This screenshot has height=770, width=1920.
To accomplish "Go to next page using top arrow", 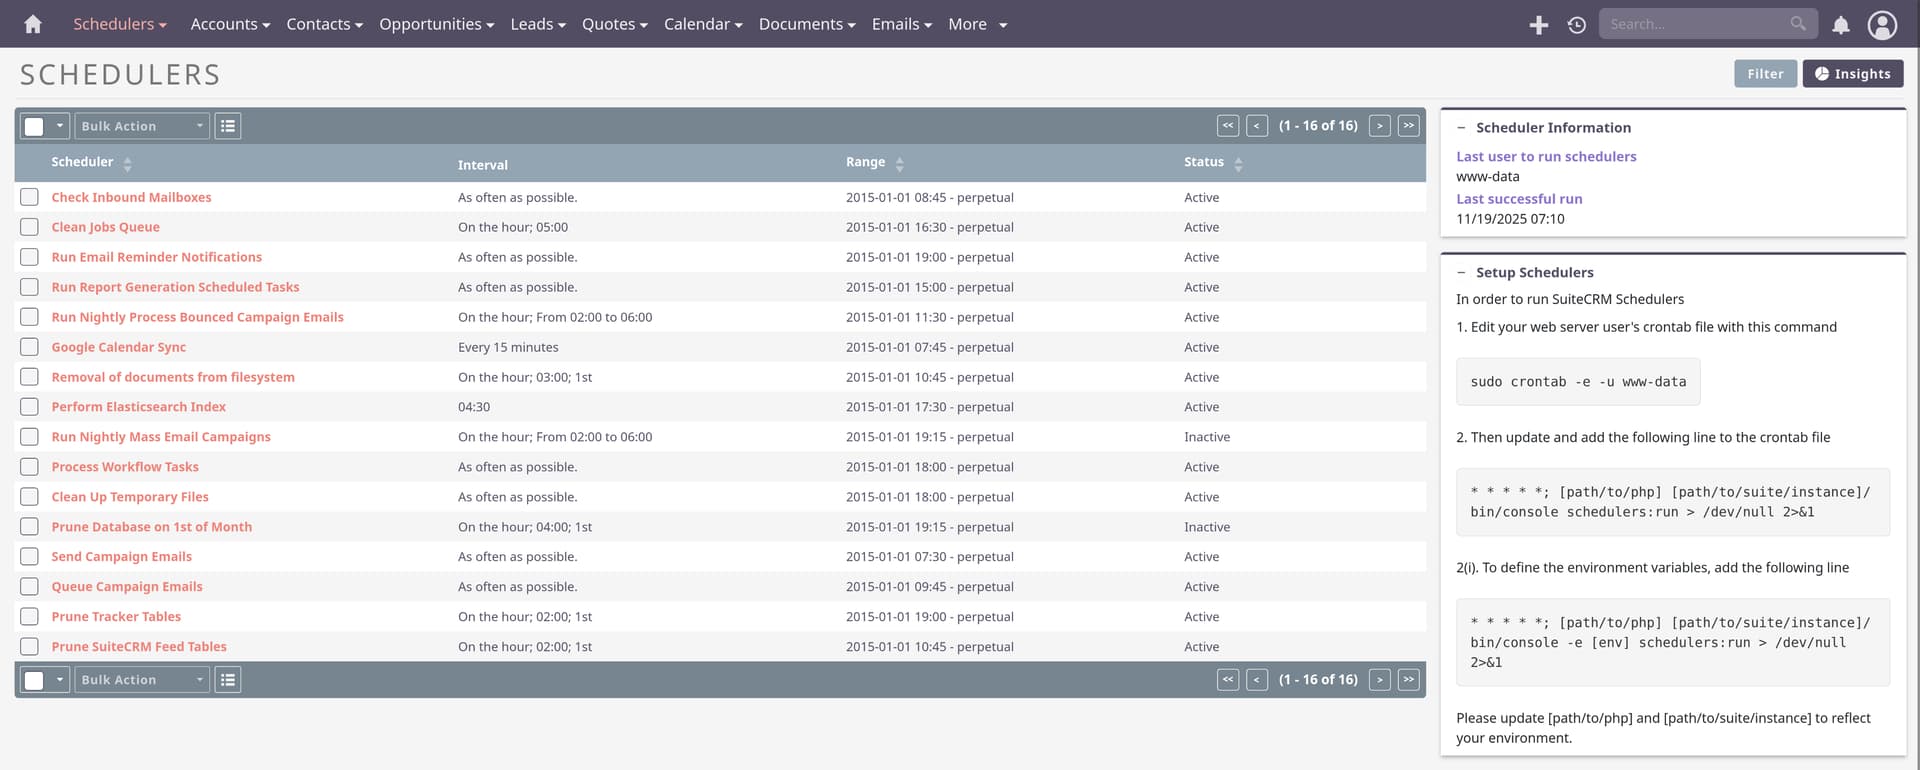I will pyautogui.click(x=1379, y=126).
